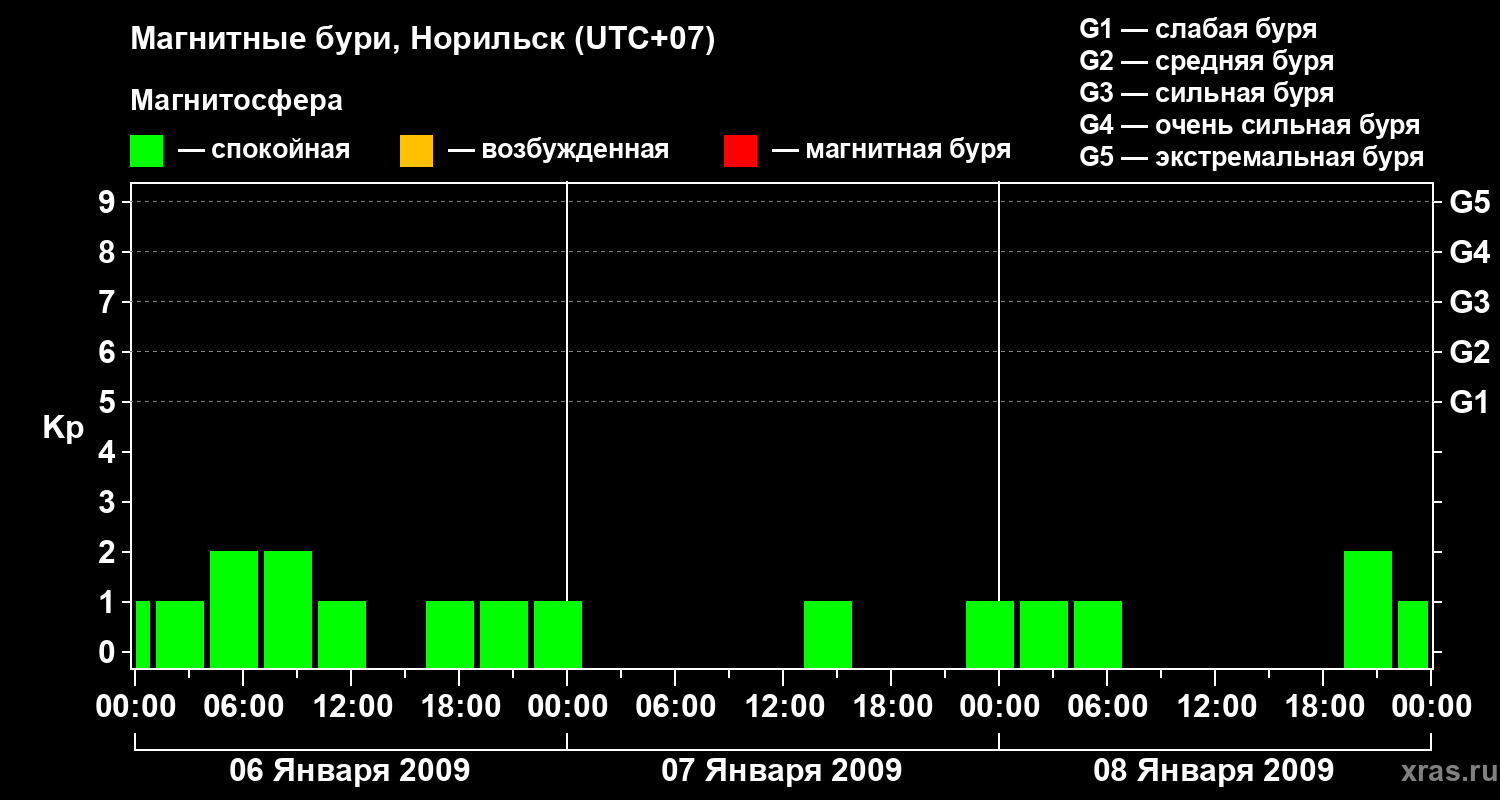Click the green 'спокойная' legend swatch

[147, 151]
